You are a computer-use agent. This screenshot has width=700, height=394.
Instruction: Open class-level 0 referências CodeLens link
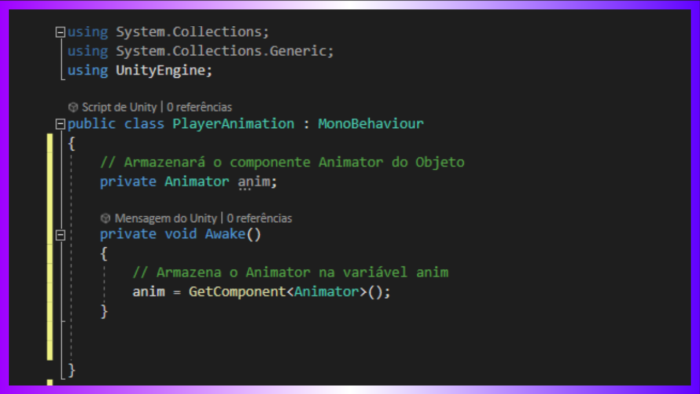199,107
